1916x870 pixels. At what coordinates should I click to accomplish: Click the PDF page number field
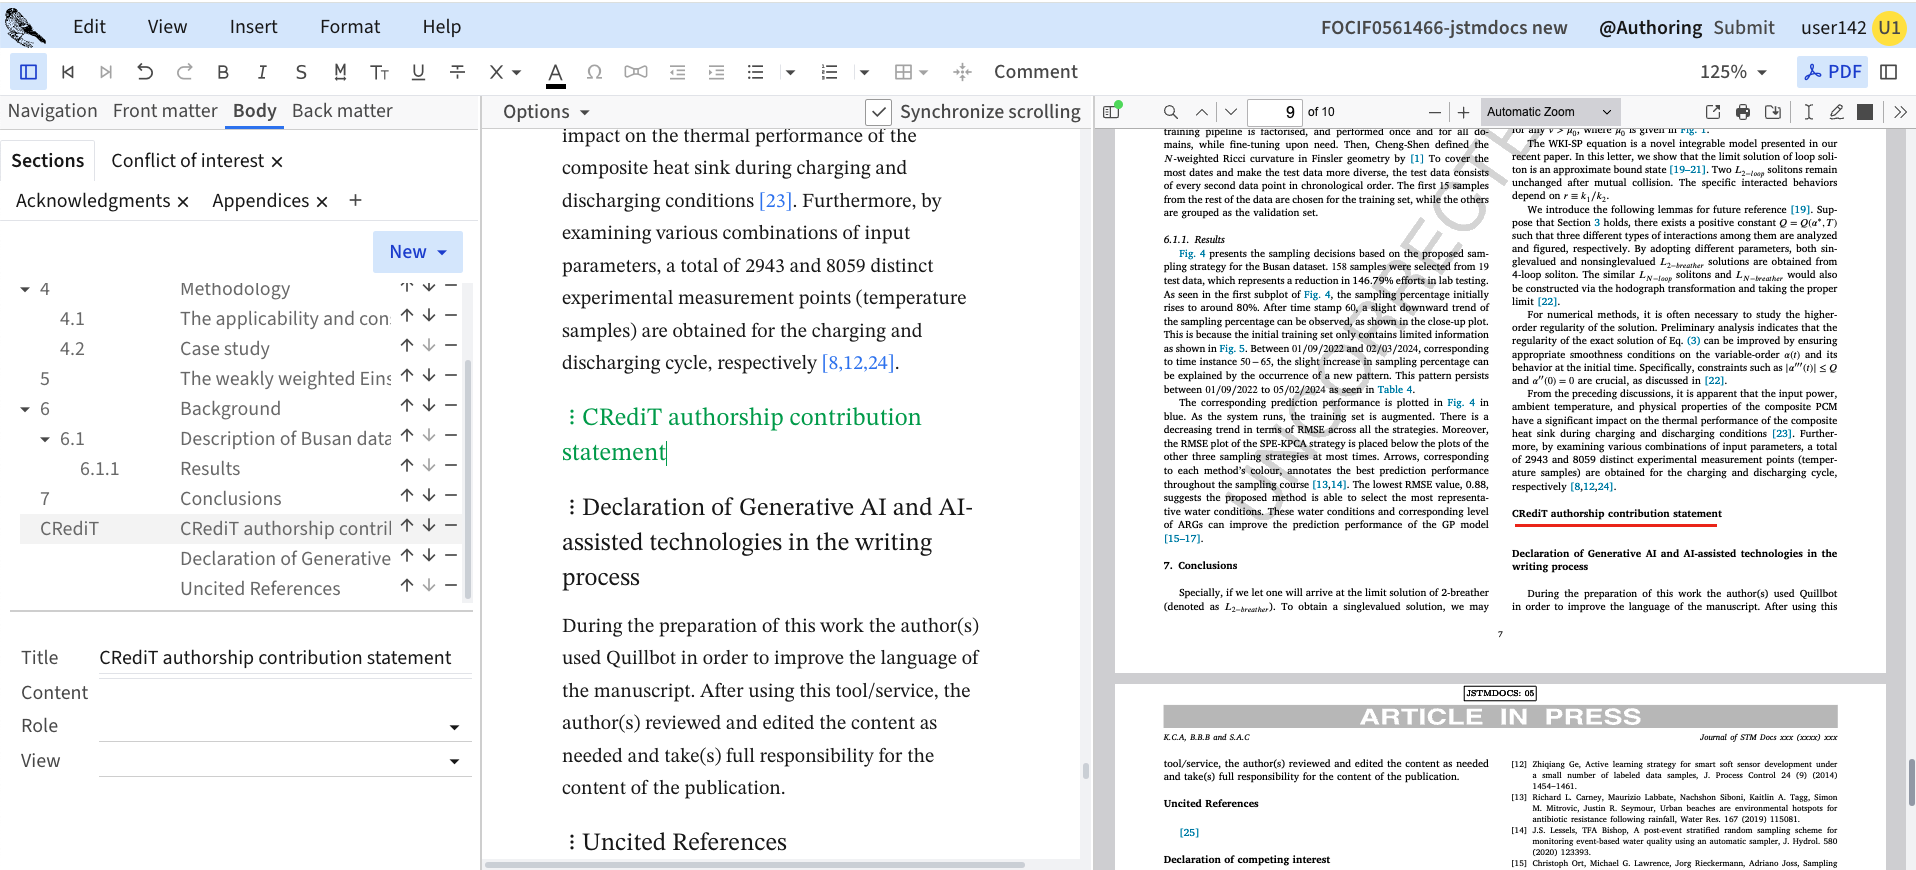1274,112
